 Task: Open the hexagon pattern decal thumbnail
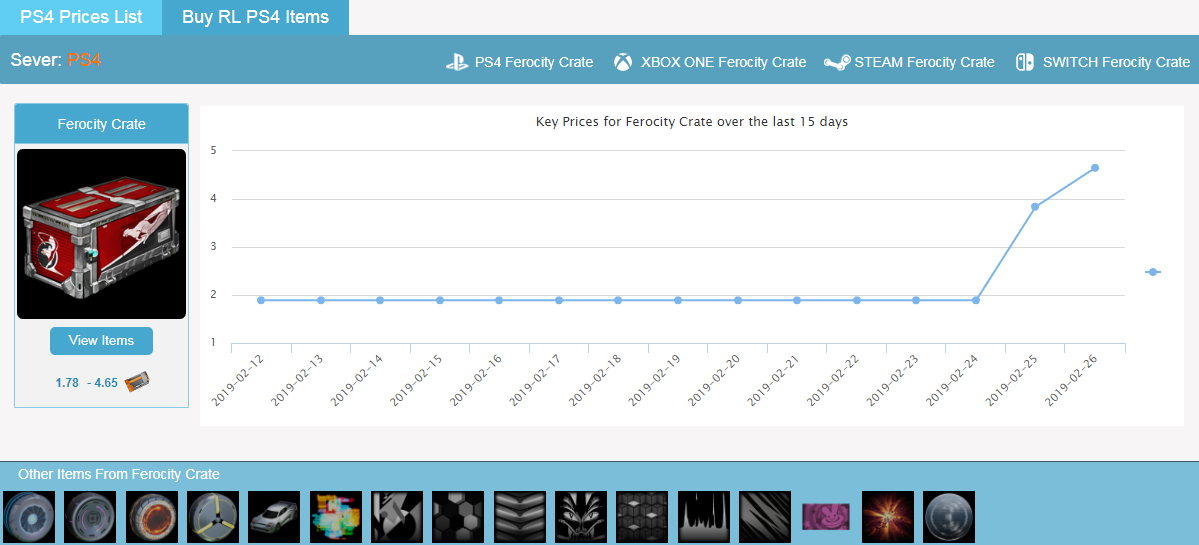click(458, 517)
